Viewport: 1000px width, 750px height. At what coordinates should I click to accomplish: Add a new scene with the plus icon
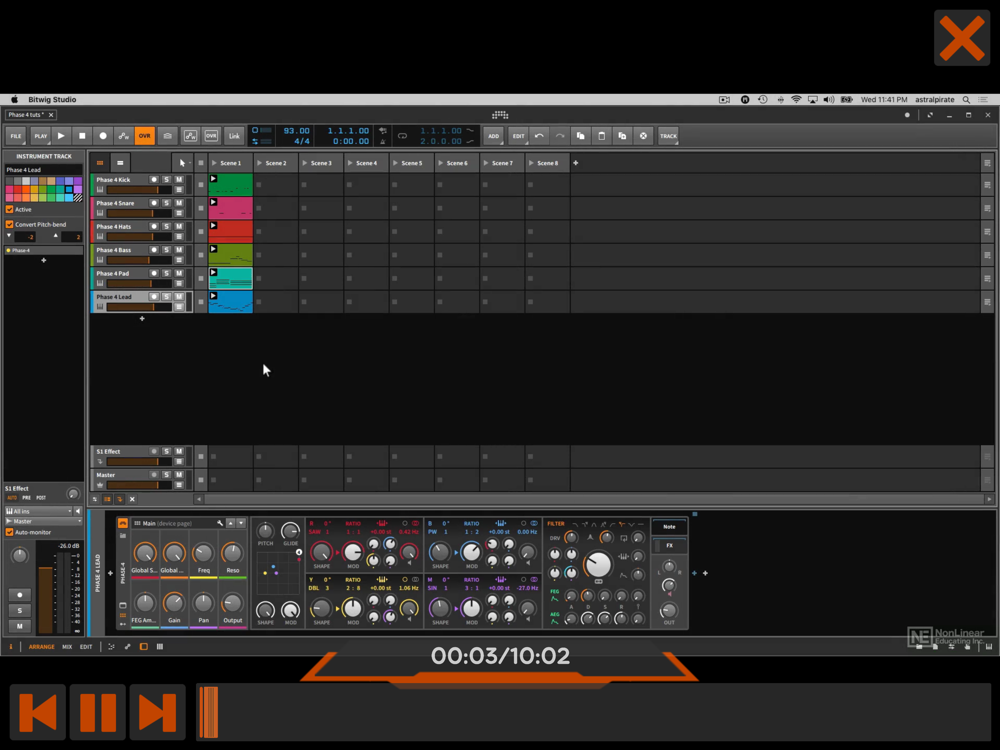tap(575, 163)
